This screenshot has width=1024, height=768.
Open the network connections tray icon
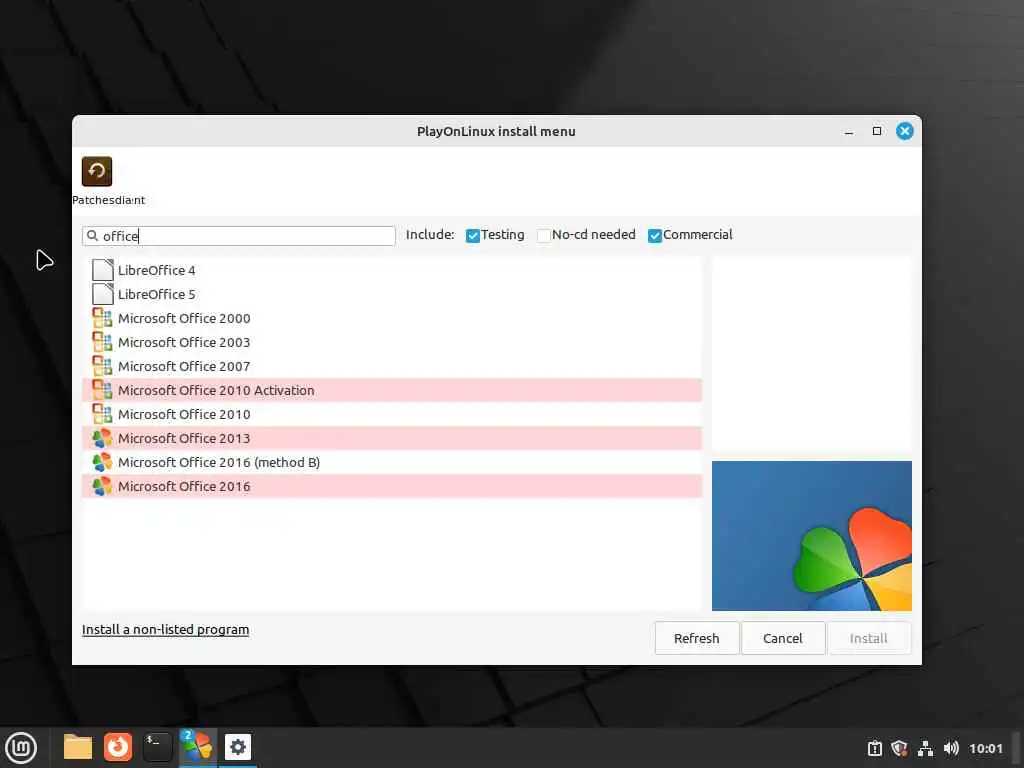coord(925,748)
